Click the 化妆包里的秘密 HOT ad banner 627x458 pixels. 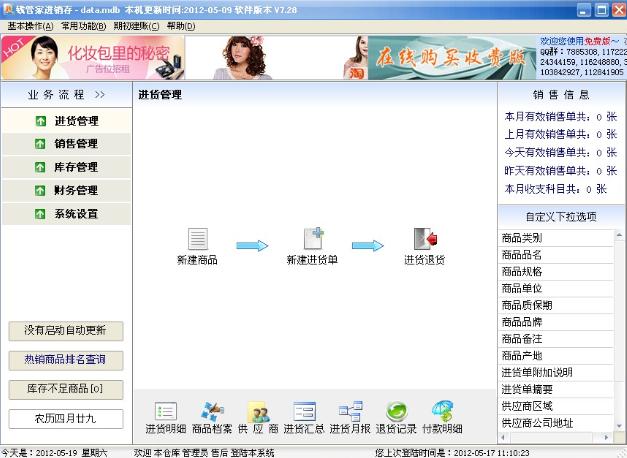tap(93, 58)
